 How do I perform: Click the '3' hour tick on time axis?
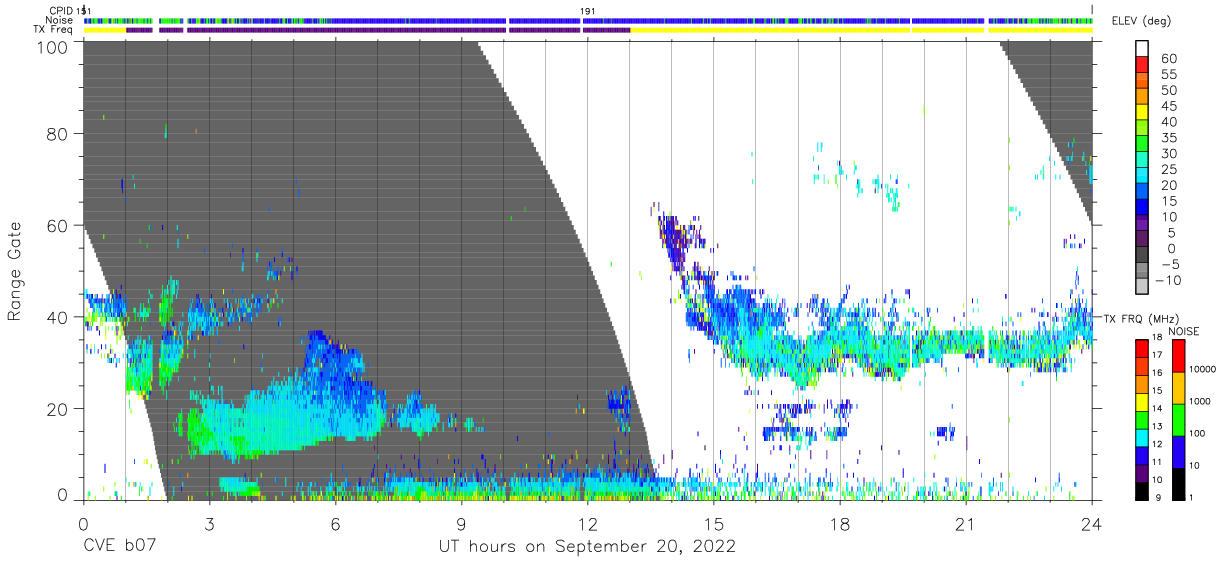coord(209,524)
